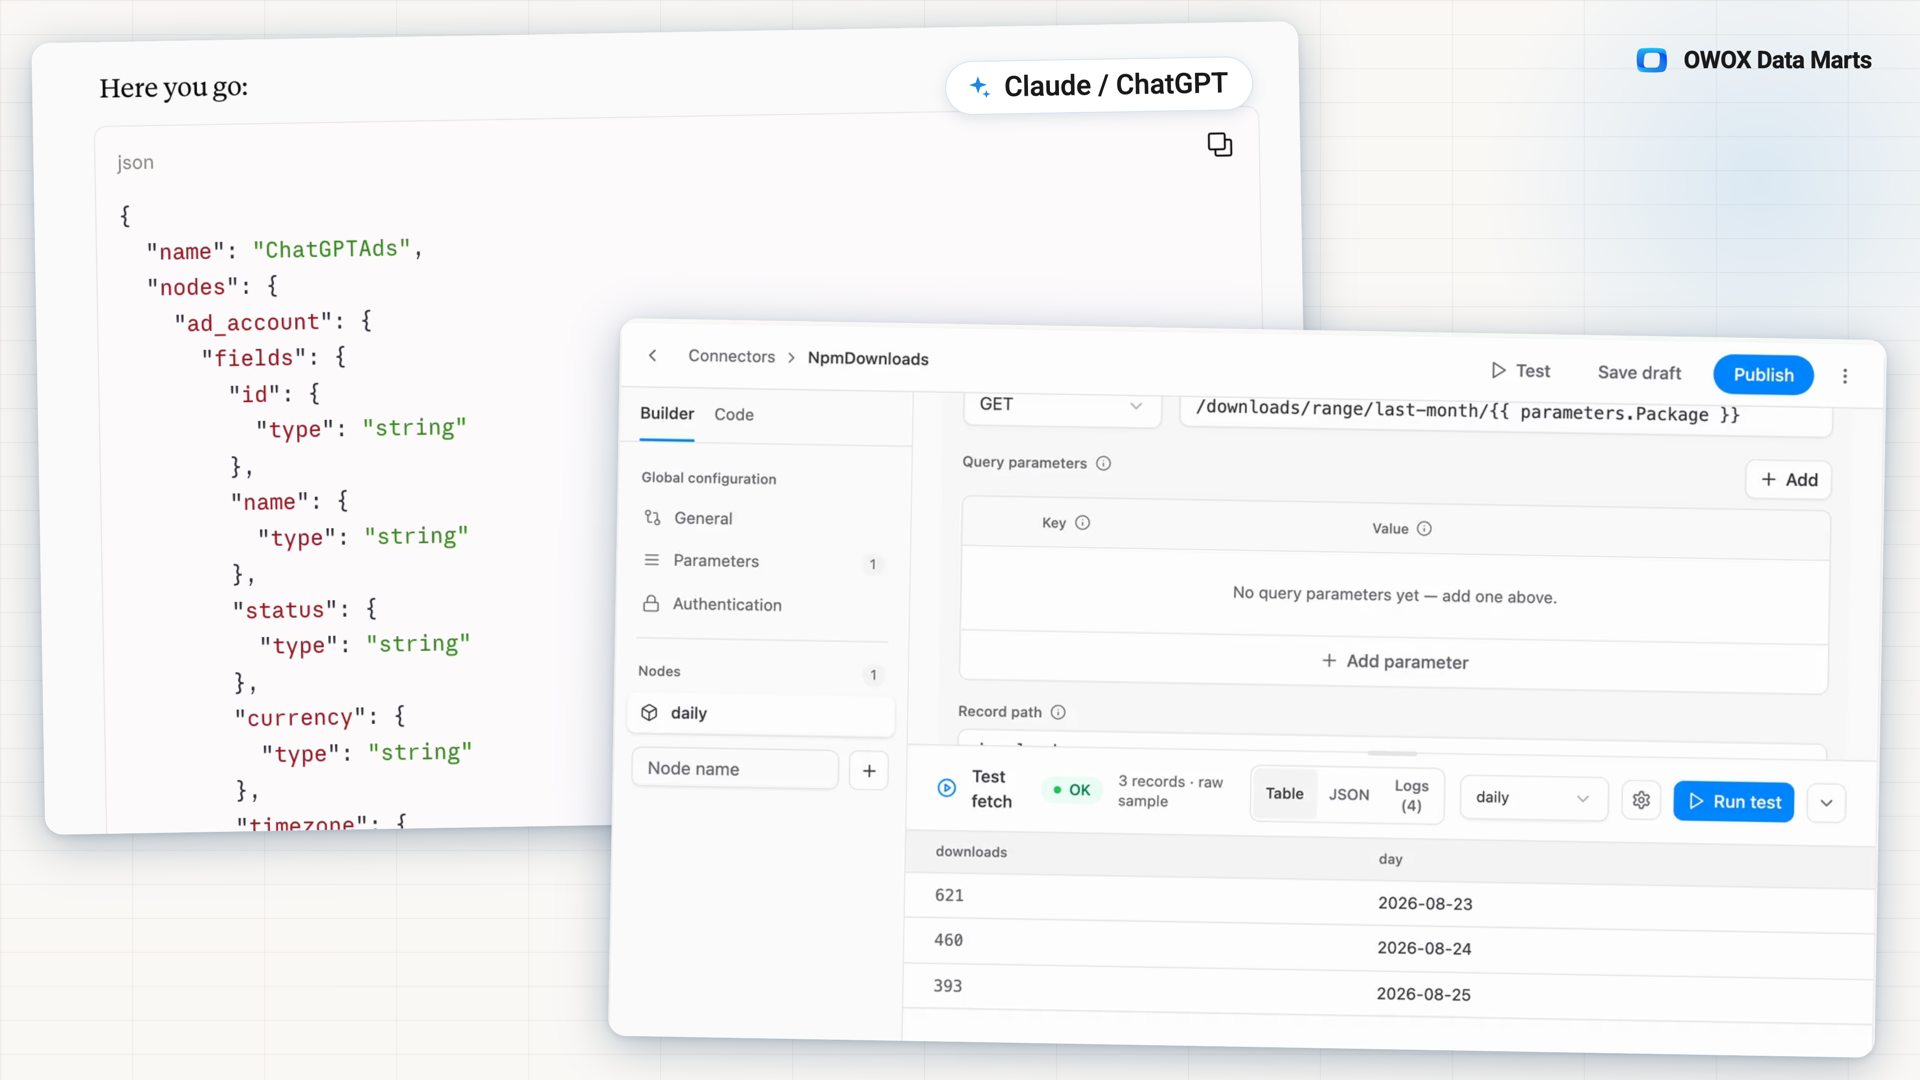
Task: Click the plus button beside Node name
Action: 869,771
